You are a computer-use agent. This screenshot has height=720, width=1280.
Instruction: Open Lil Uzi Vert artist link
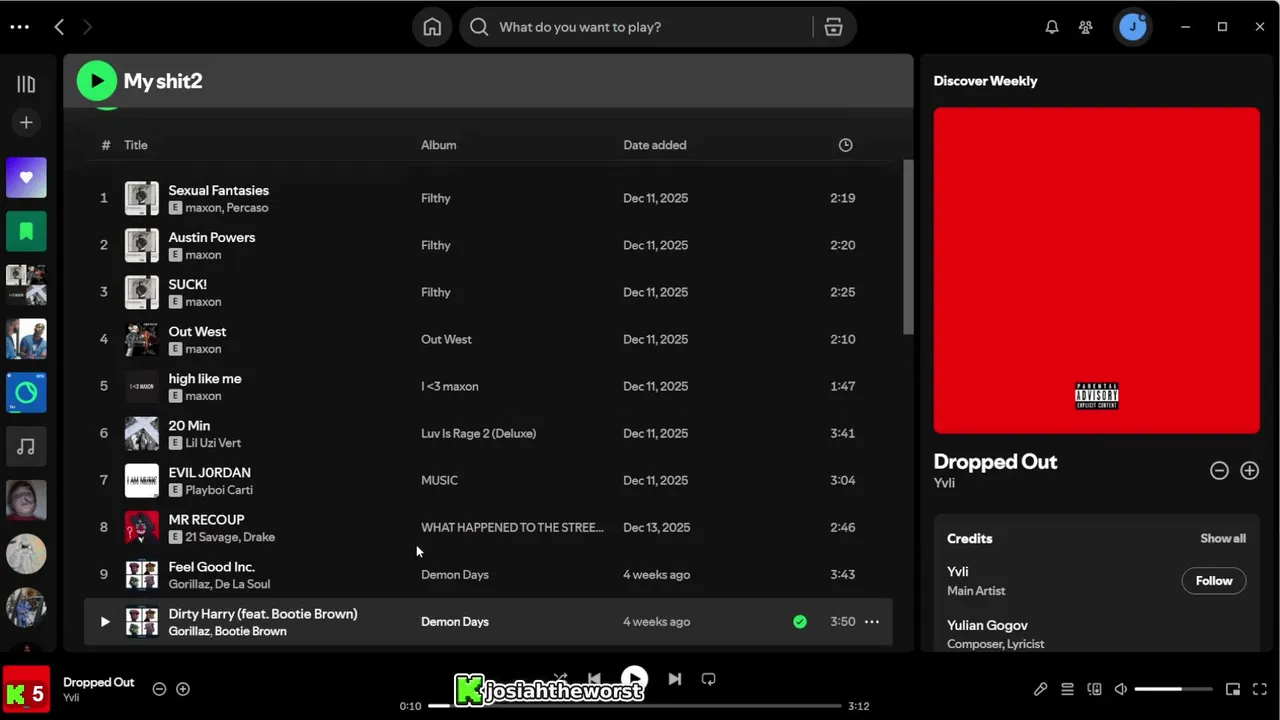tap(213, 443)
